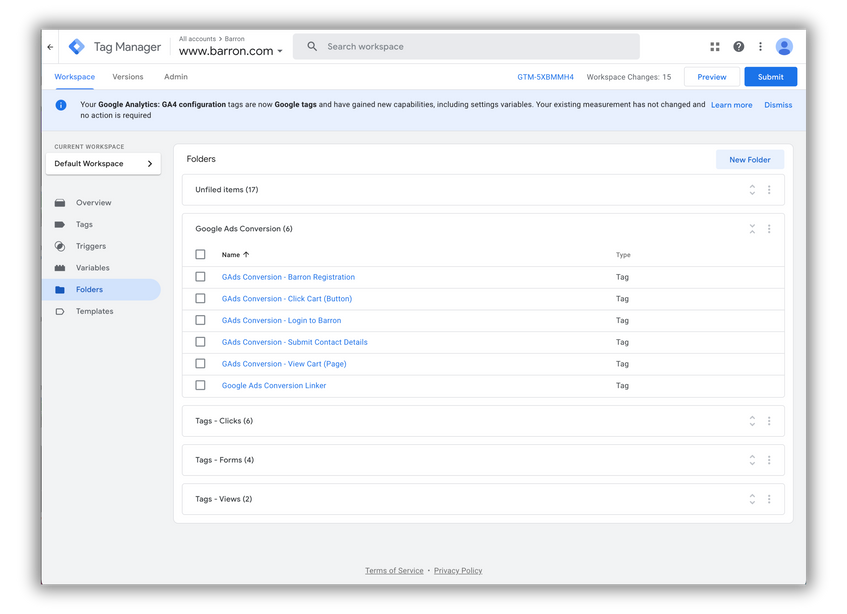Click Workspace Changes: 15 text
This screenshot has height=614, width=847.
click(629, 77)
